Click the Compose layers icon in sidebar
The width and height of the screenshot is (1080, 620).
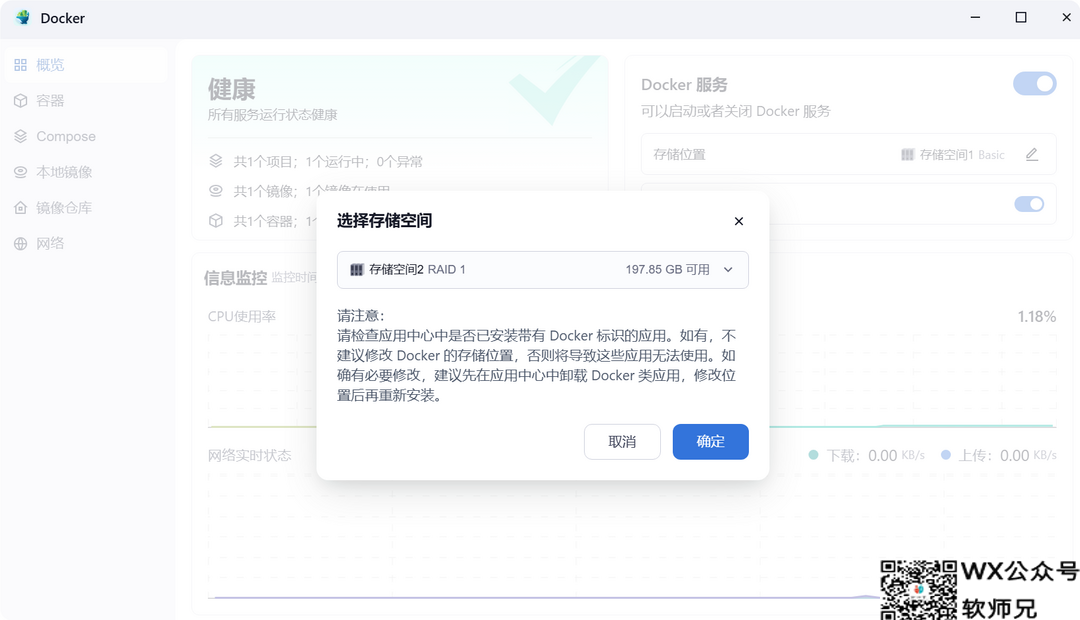[21, 136]
